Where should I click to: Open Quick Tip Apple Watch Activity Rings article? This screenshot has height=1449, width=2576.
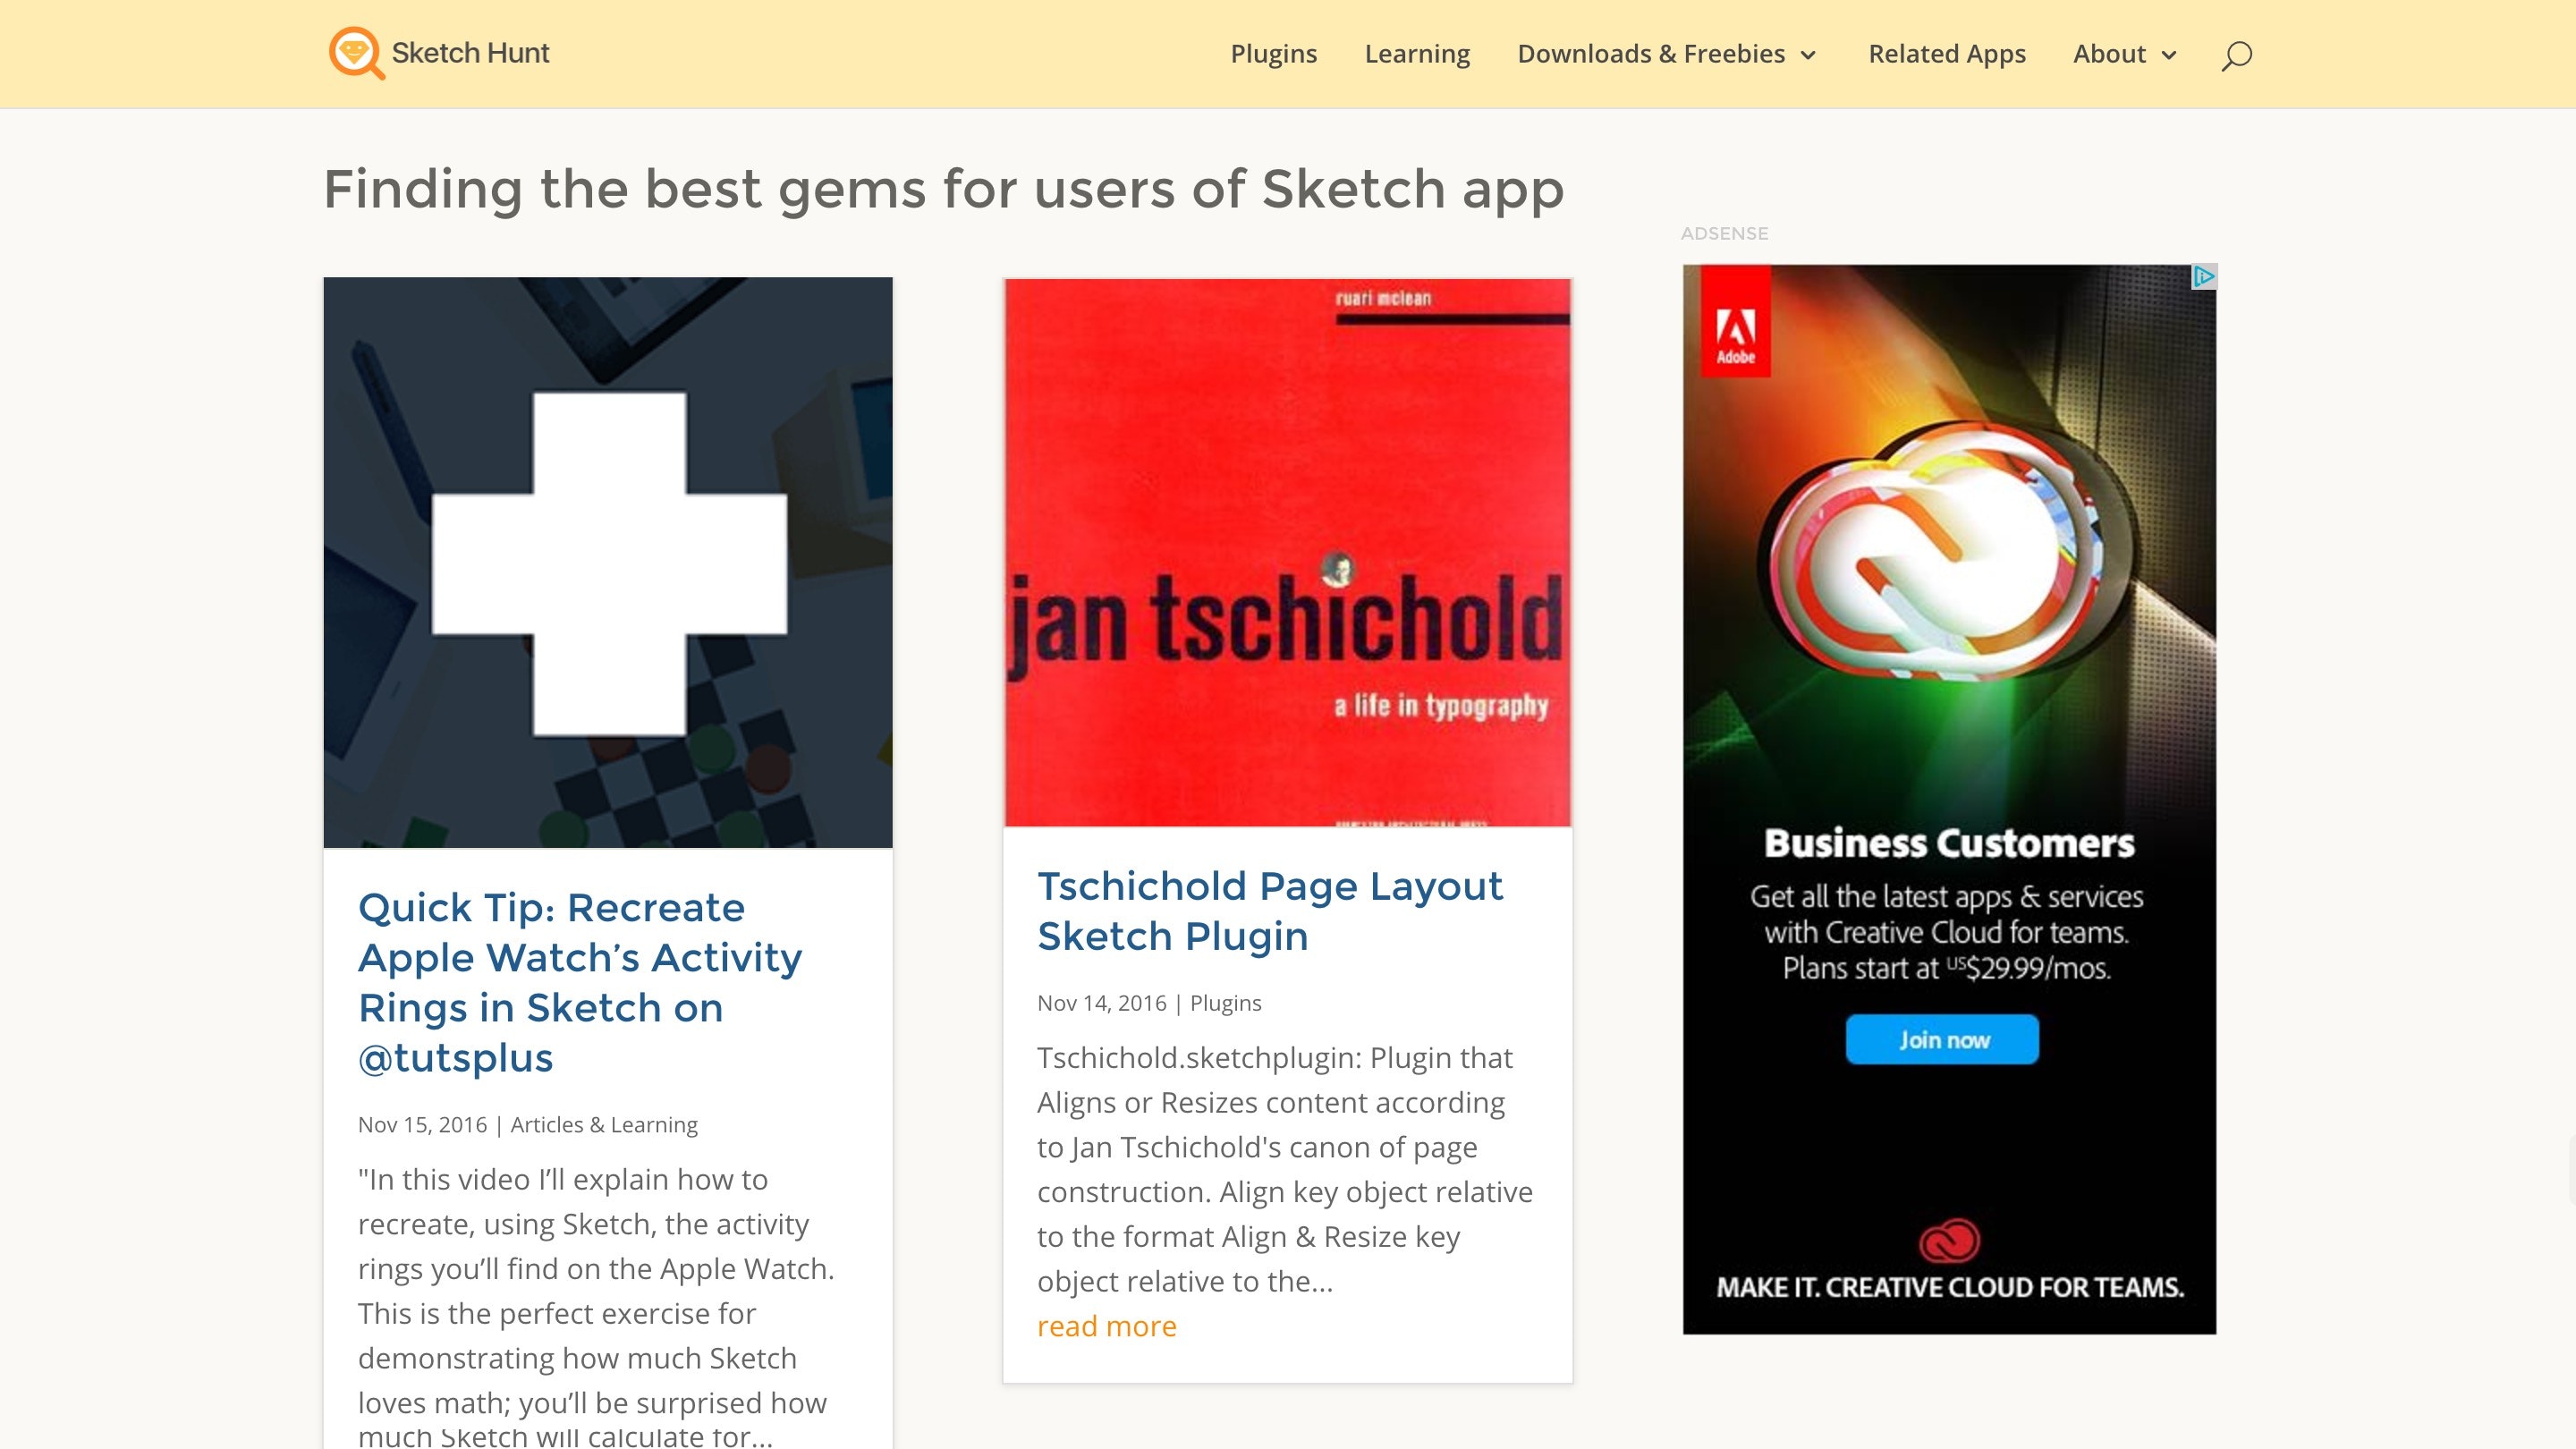(x=580, y=982)
